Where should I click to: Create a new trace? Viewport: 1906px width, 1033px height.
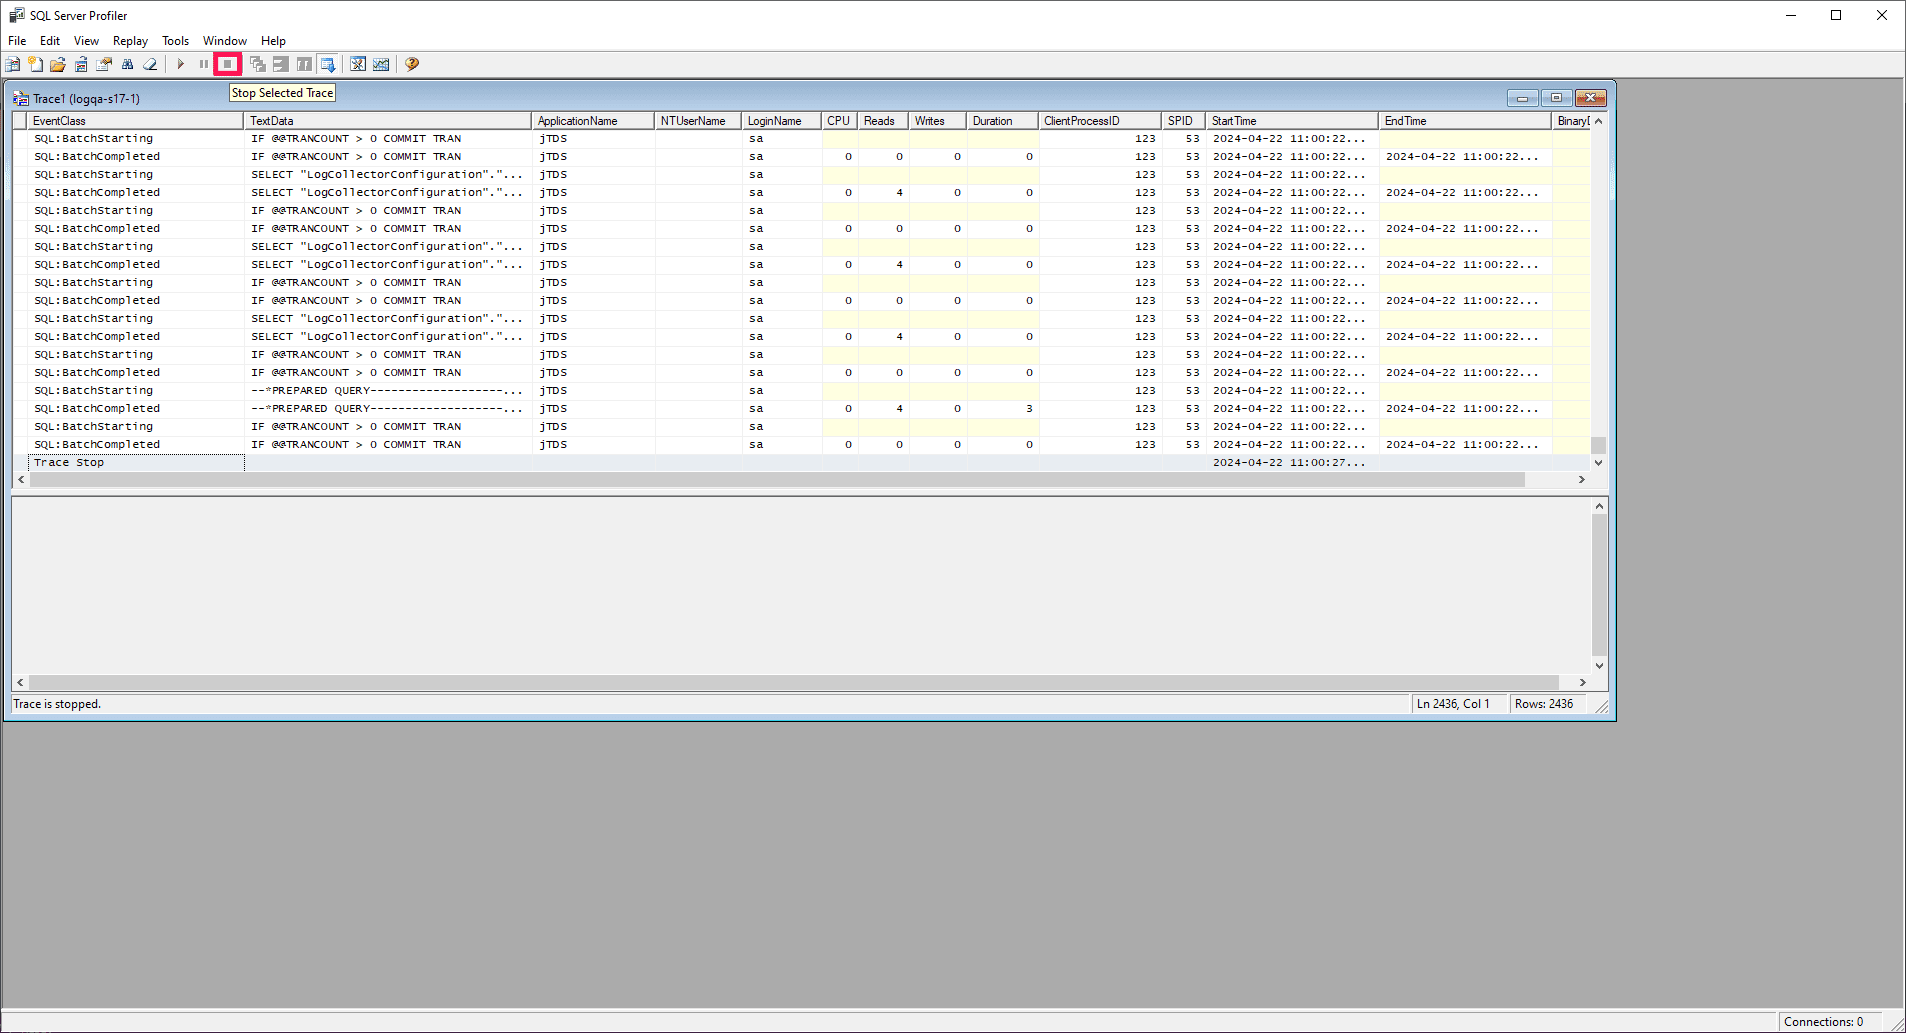click(x=13, y=64)
